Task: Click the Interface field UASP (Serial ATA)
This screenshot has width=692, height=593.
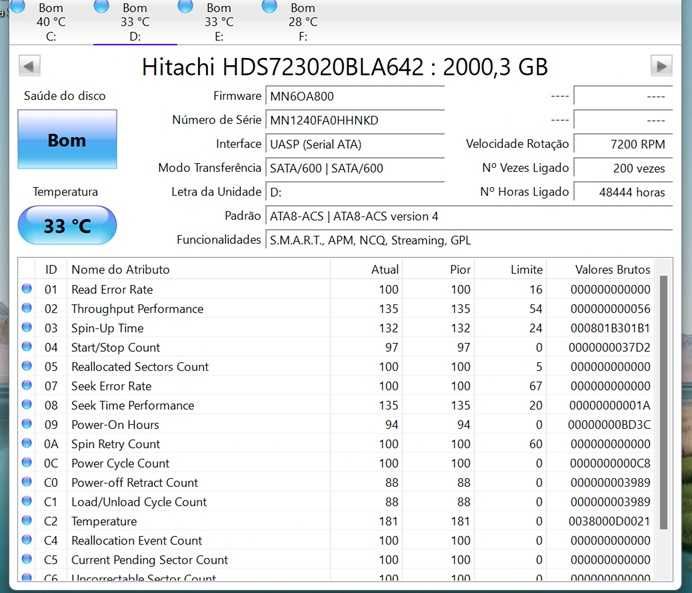Action: 355,144
